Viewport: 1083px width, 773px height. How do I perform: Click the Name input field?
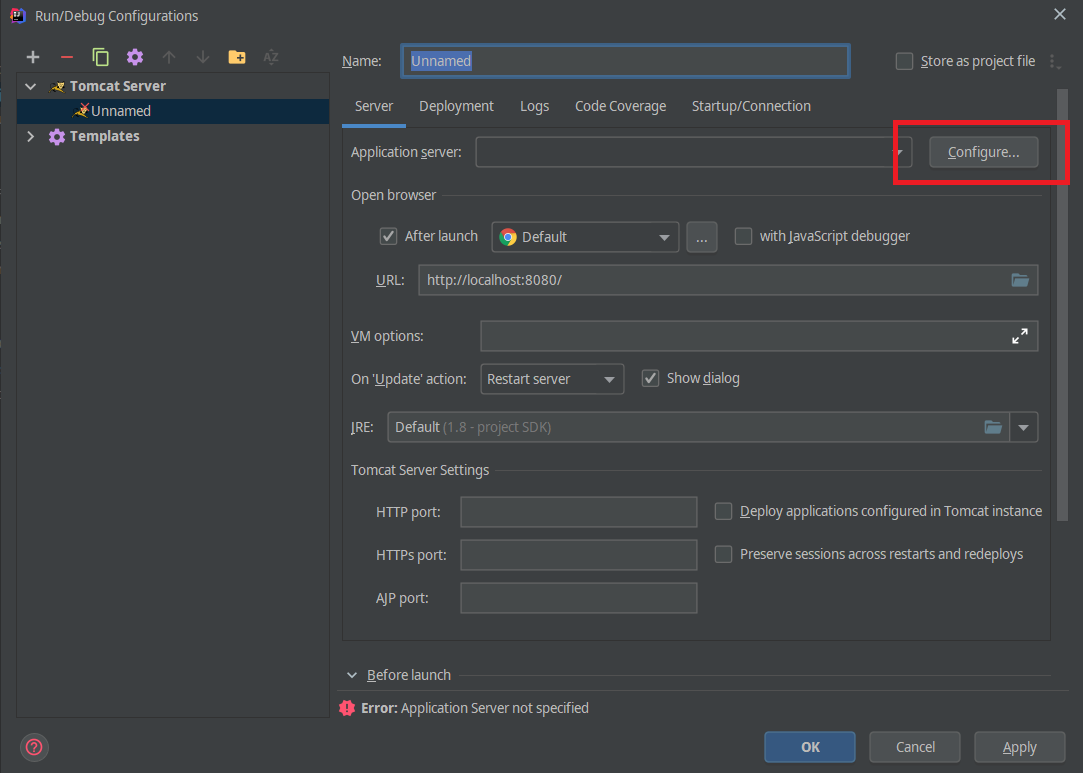click(625, 61)
